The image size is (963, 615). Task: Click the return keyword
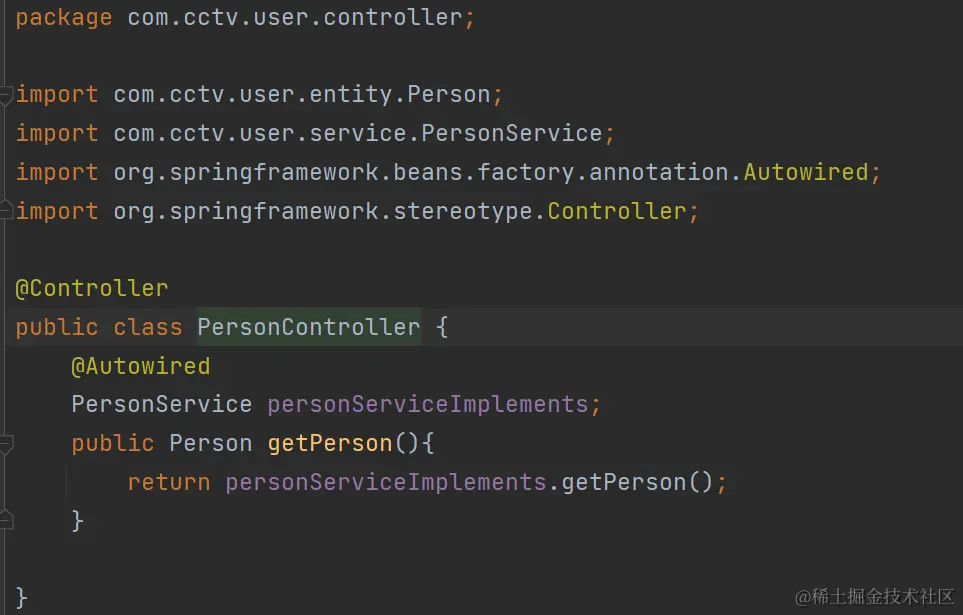[x=168, y=482]
